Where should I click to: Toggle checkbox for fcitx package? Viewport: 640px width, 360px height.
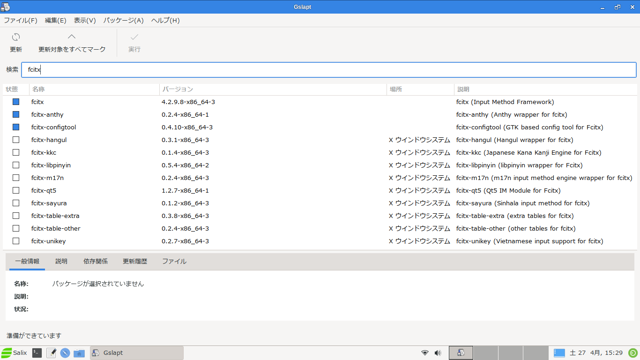click(16, 102)
